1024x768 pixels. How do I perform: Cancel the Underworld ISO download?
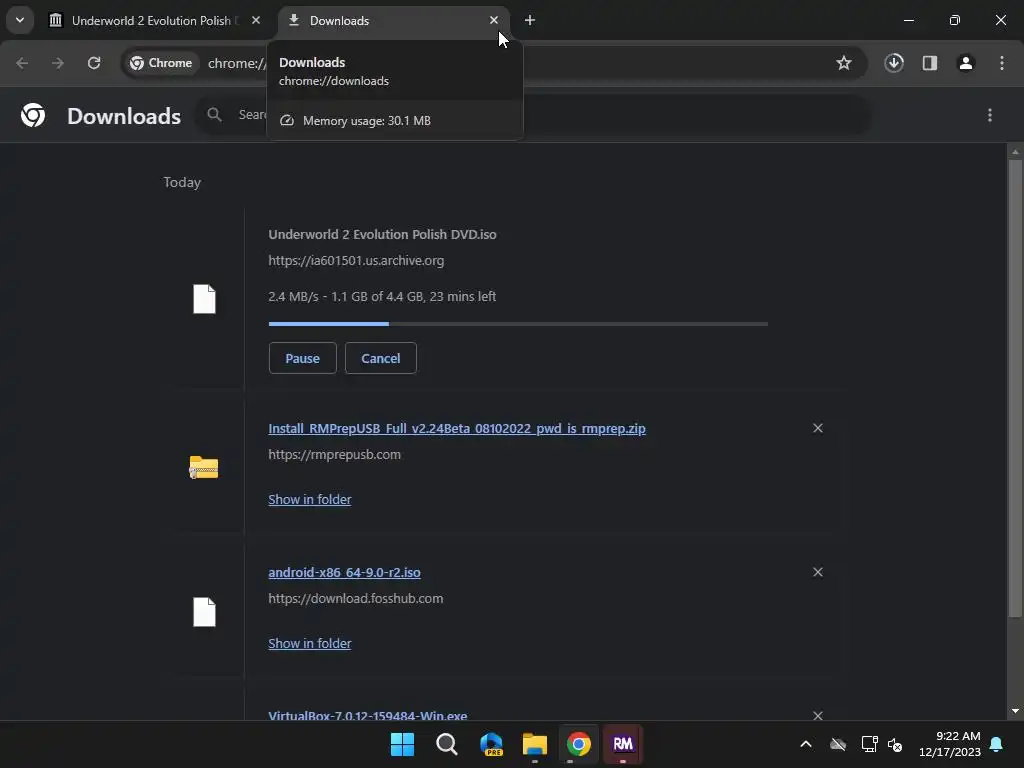coord(381,358)
